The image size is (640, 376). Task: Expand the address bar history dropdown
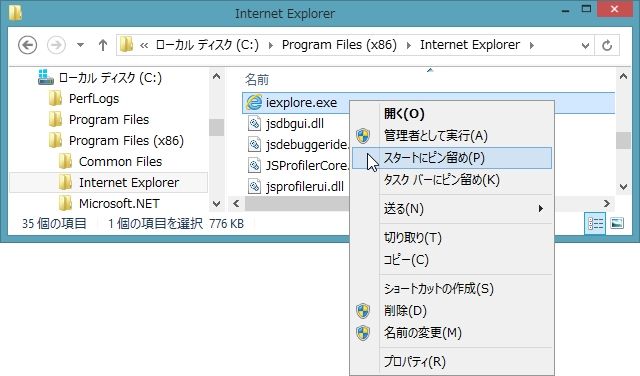(x=585, y=45)
